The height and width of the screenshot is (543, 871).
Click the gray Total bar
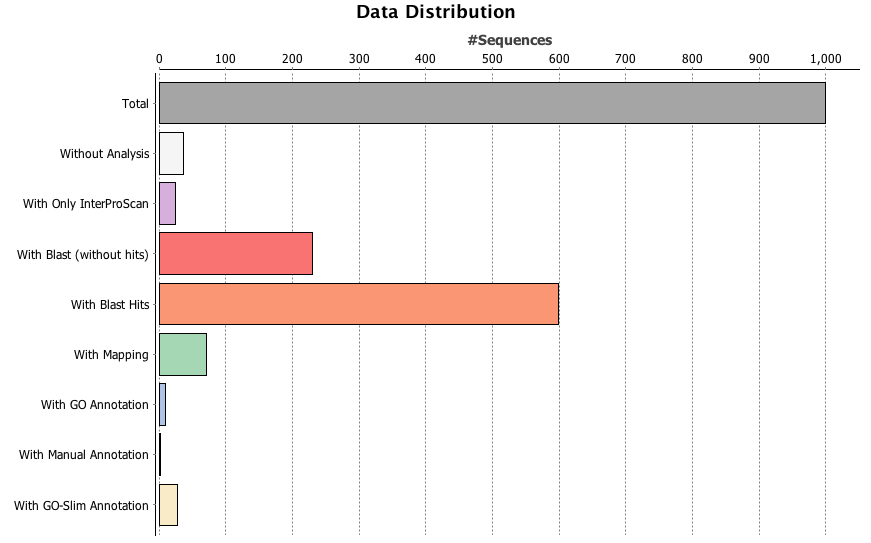[492, 103]
